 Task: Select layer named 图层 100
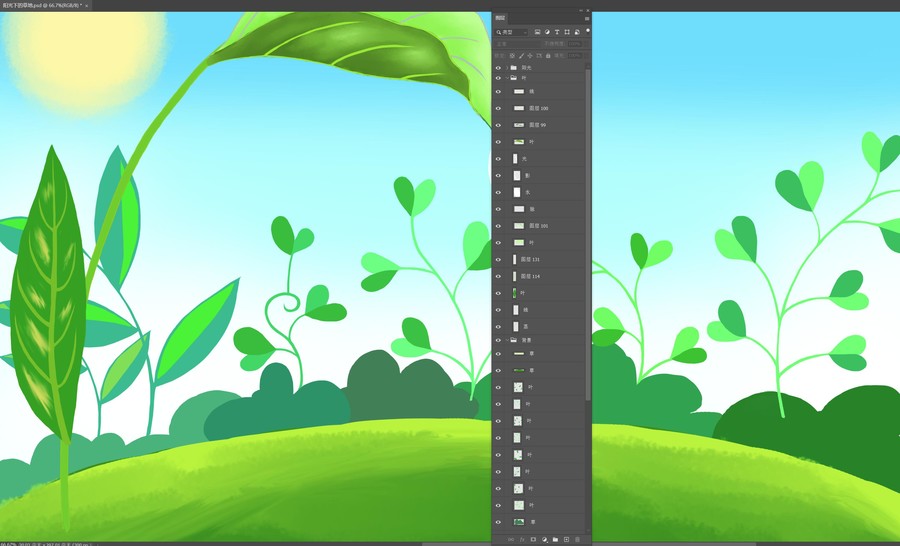(x=538, y=108)
